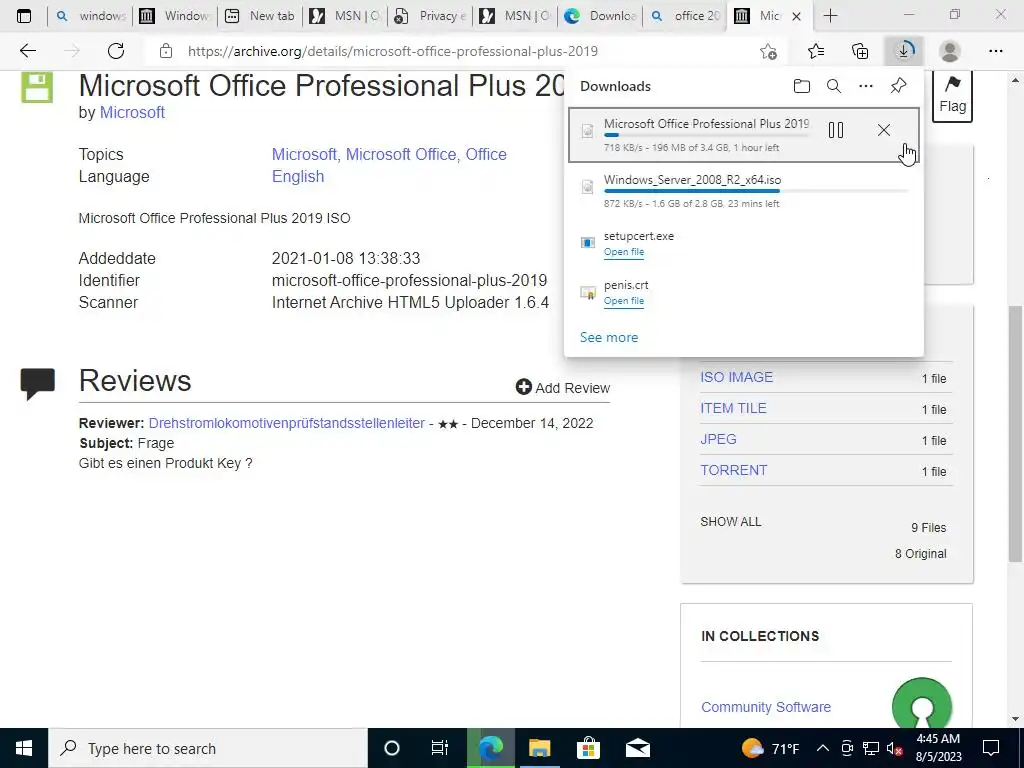Click the muted volume tray icon

click(x=894, y=749)
